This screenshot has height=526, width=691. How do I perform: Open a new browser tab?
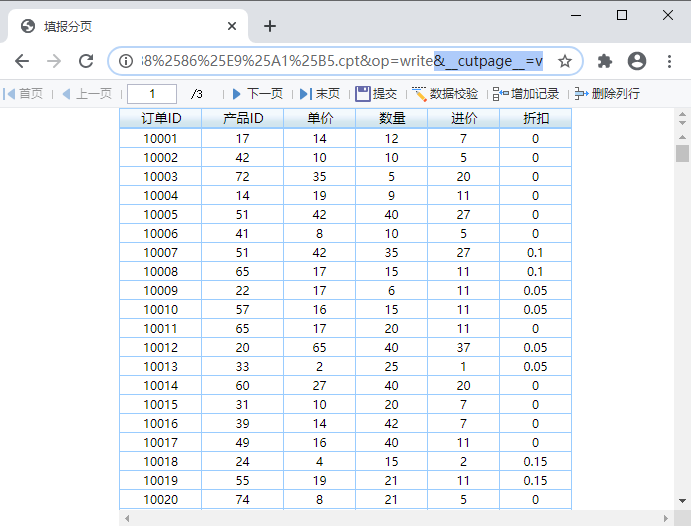click(270, 26)
